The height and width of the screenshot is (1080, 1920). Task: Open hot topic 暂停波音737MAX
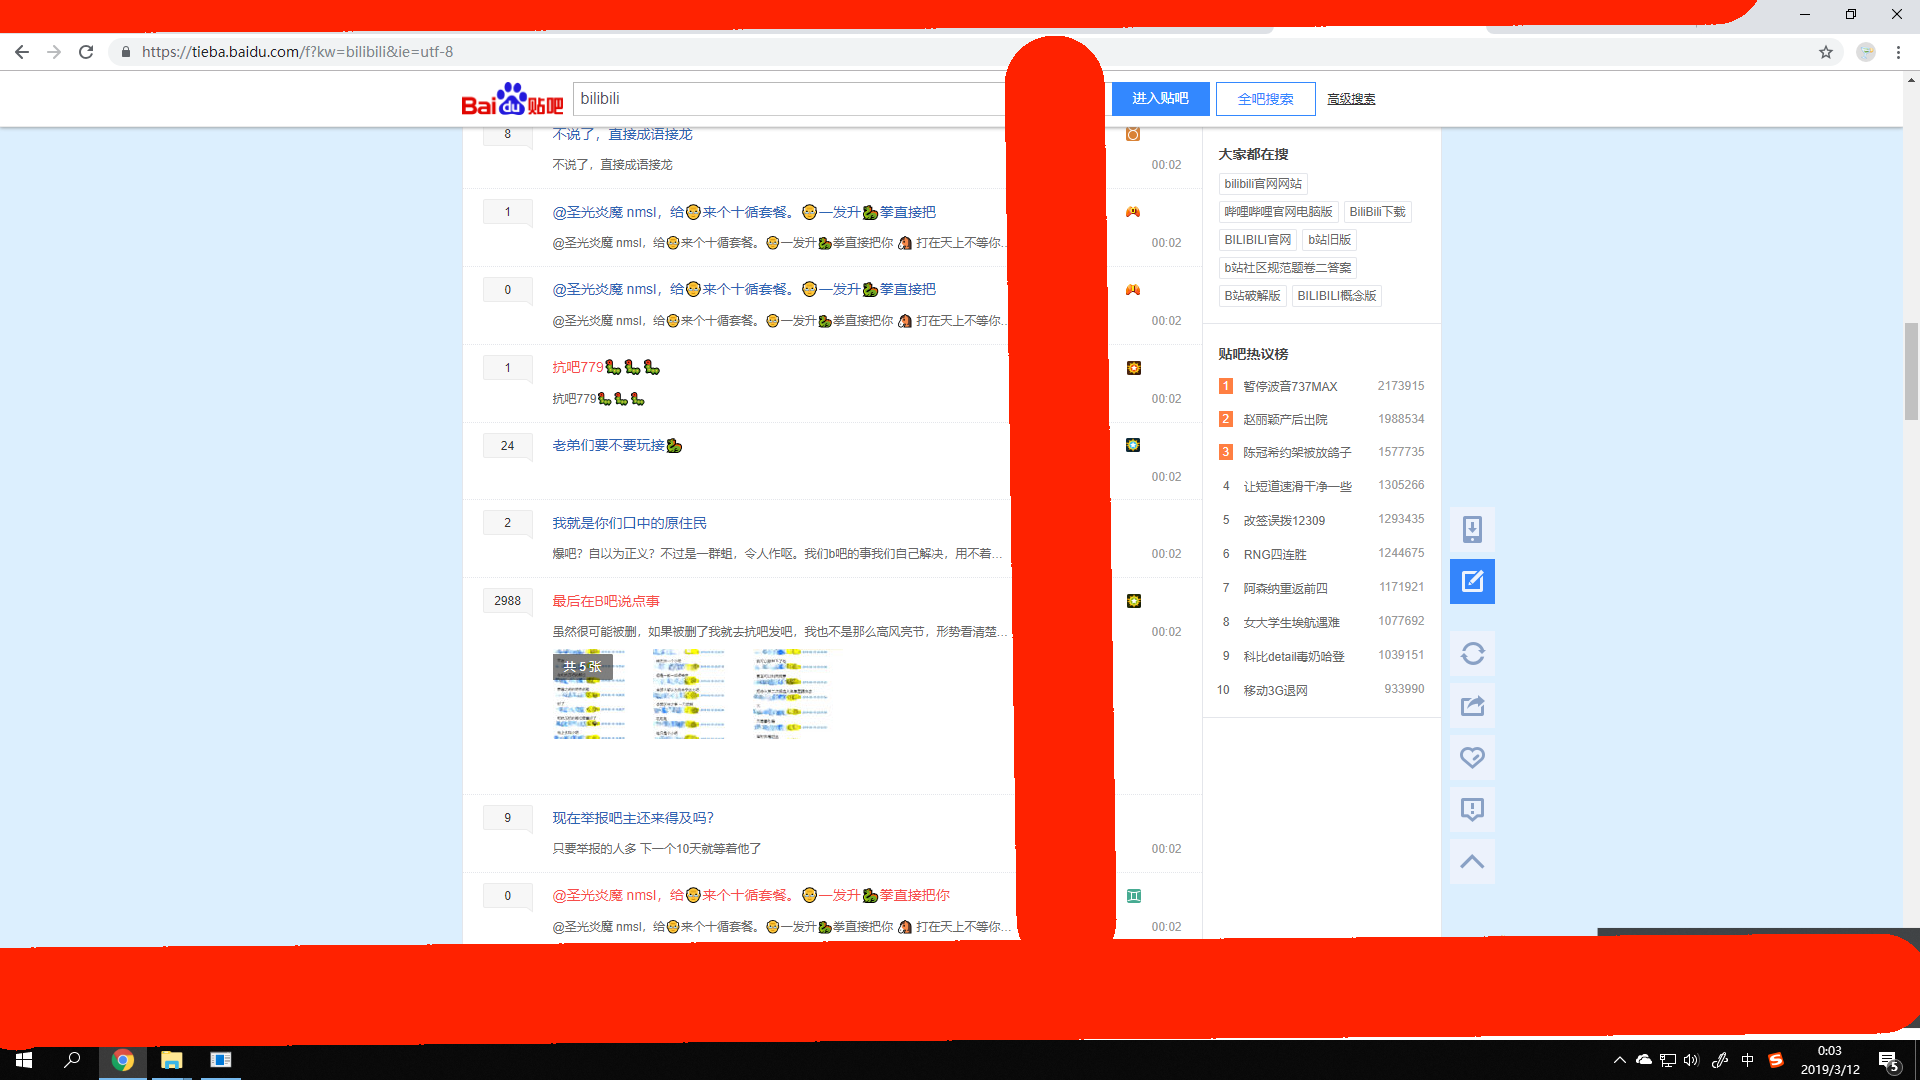(1290, 387)
